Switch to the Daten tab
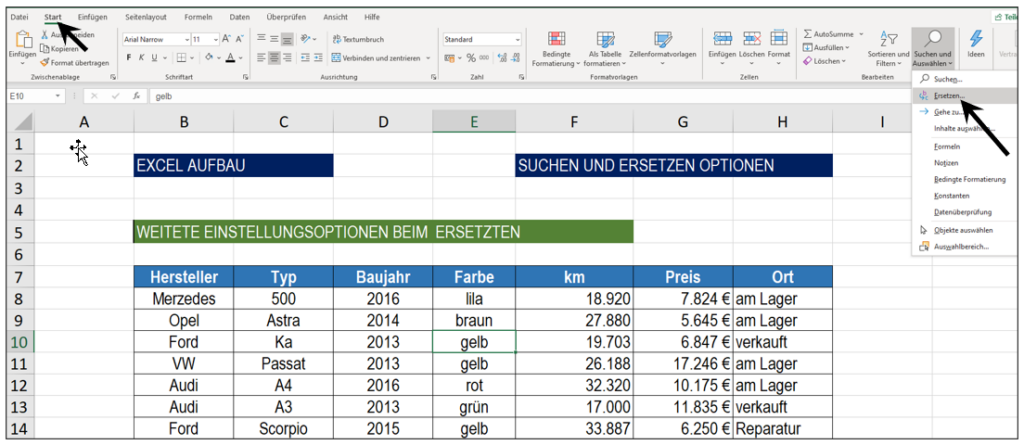The width and height of the screenshot is (1024, 445). pyautogui.click(x=240, y=16)
